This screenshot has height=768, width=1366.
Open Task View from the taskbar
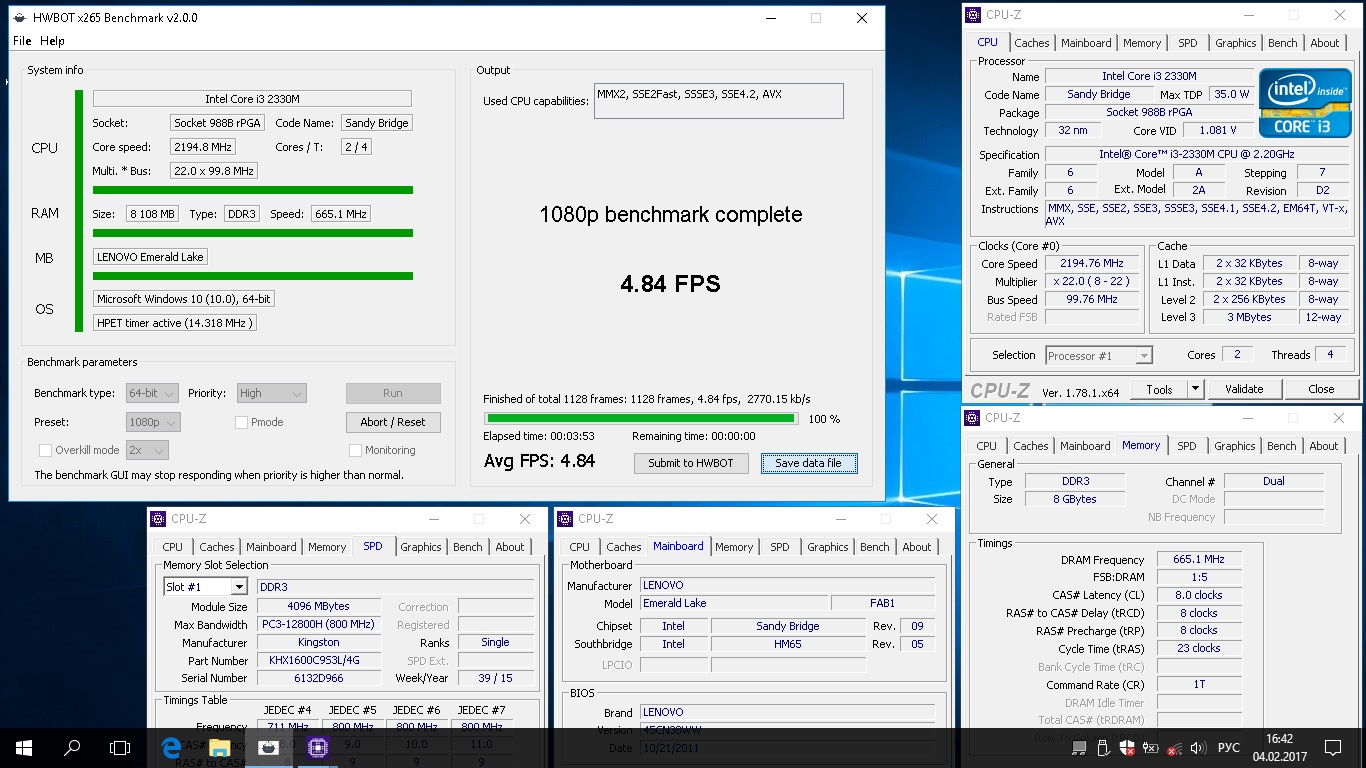[120, 747]
